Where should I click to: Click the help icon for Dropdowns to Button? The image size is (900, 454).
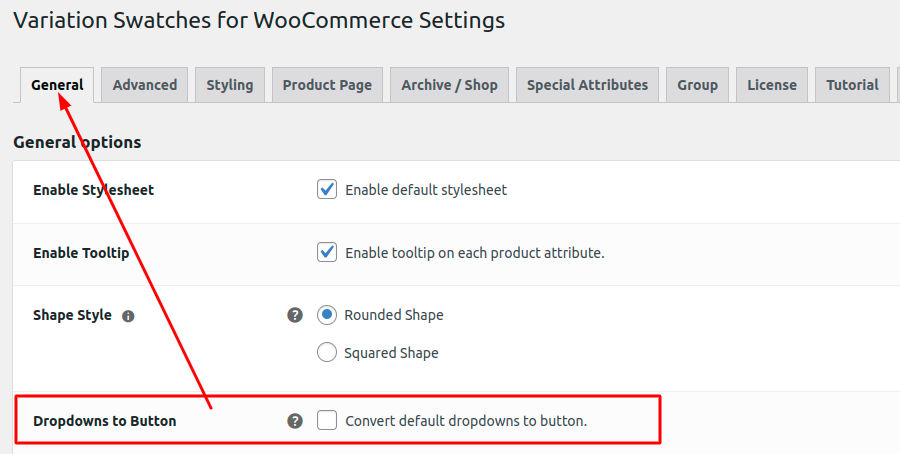(x=295, y=421)
